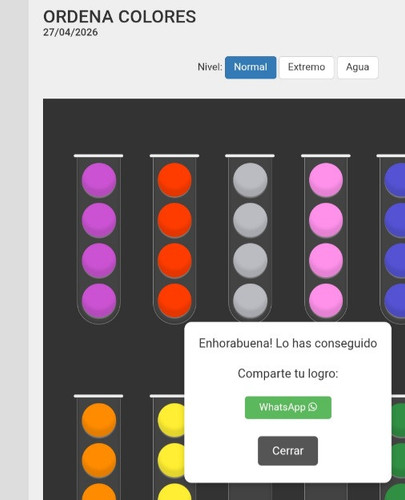
Task: Select the yellow balls tube
Action: pos(167,447)
